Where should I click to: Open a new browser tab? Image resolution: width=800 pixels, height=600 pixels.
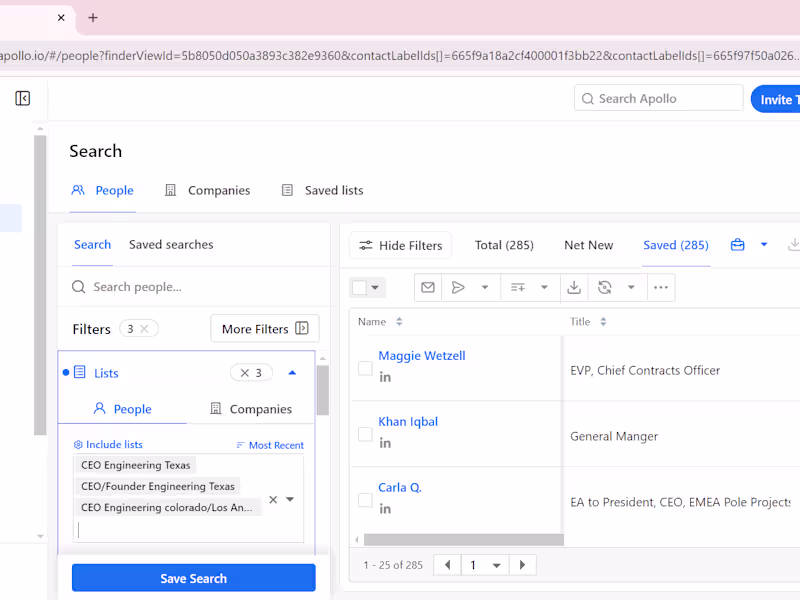click(x=93, y=18)
